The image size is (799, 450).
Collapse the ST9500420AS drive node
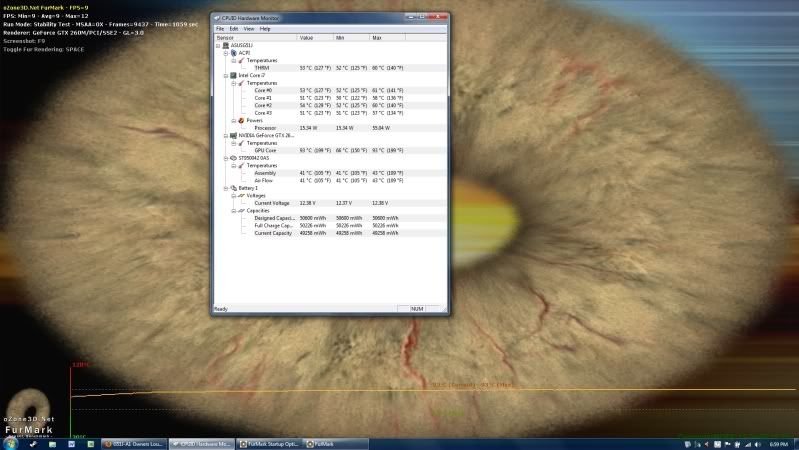pos(226,158)
